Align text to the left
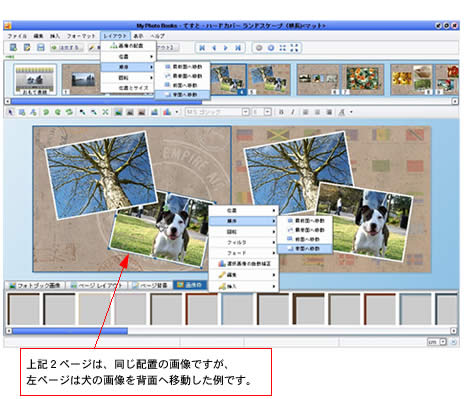Image resolution: width=465 pixels, height=399 pixels. pos(305,112)
